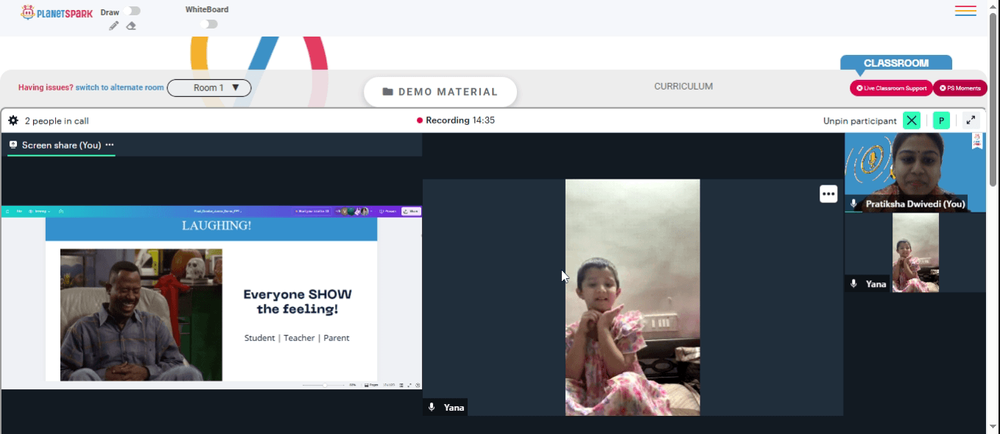Viewport: 1000px width, 434px height.
Task: Open call settings gear icon
Action: [x=13, y=120]
